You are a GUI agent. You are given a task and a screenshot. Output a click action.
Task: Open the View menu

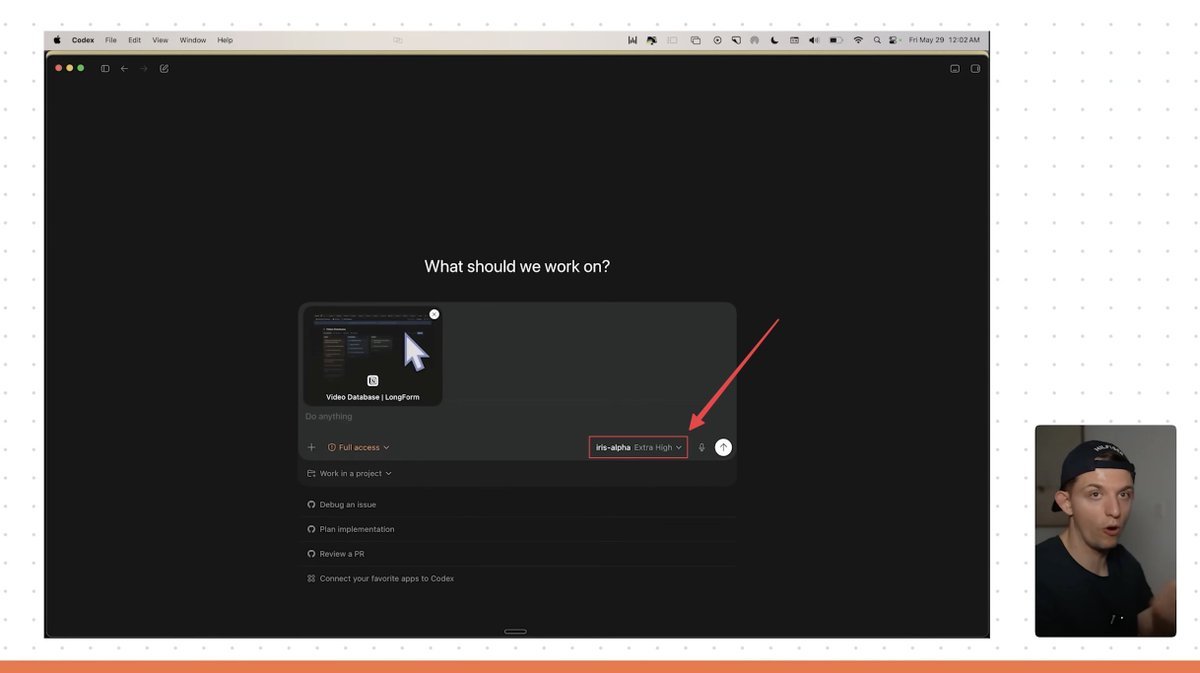160,40
